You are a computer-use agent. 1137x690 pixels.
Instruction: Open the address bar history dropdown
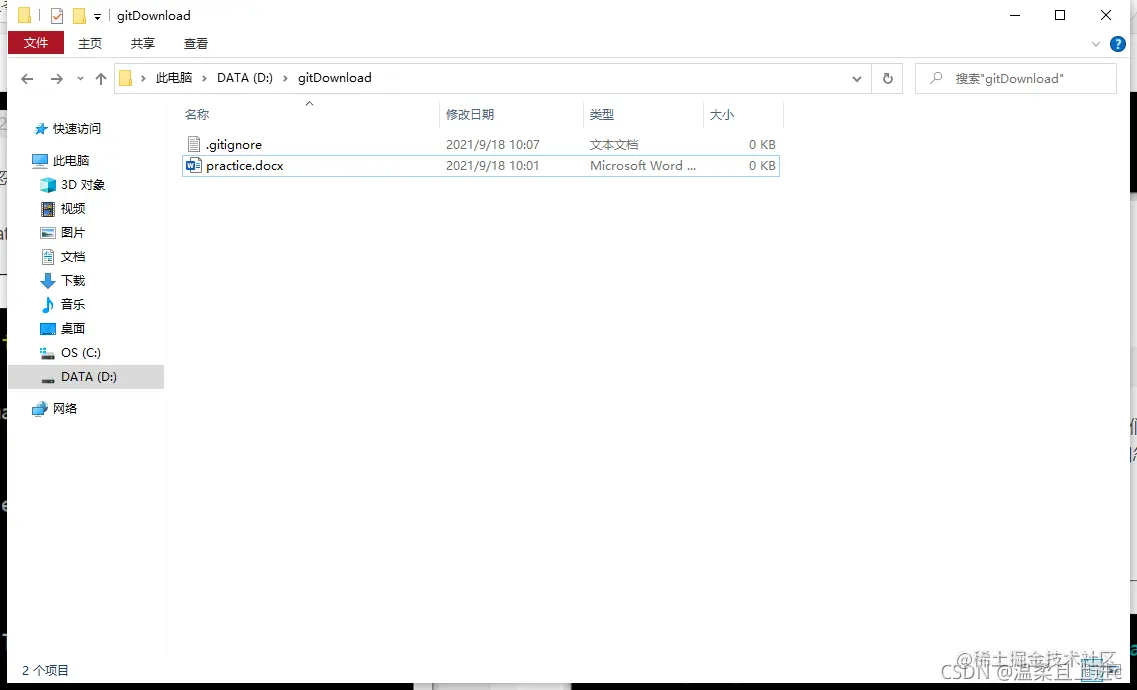pos(857,78)
